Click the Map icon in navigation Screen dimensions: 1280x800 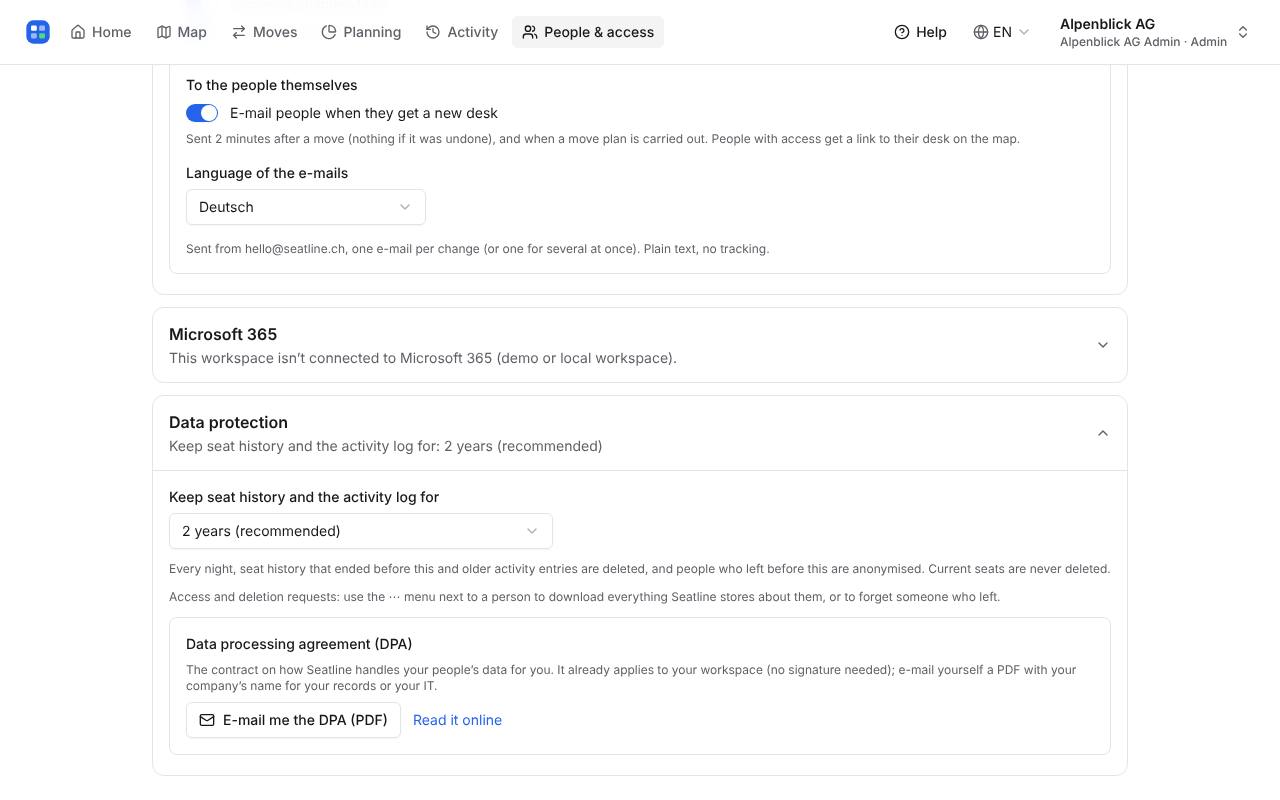coord(164,32)
